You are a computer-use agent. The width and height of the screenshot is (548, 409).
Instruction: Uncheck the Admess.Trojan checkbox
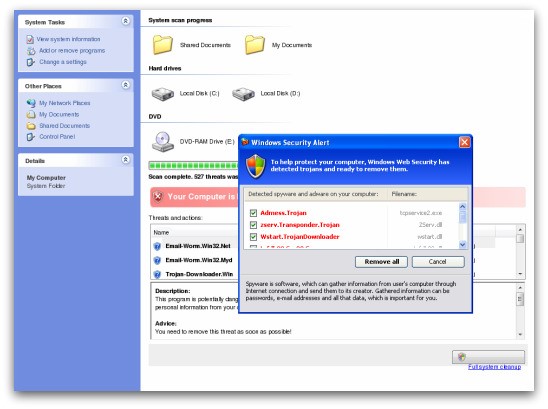tap(253, 213)
